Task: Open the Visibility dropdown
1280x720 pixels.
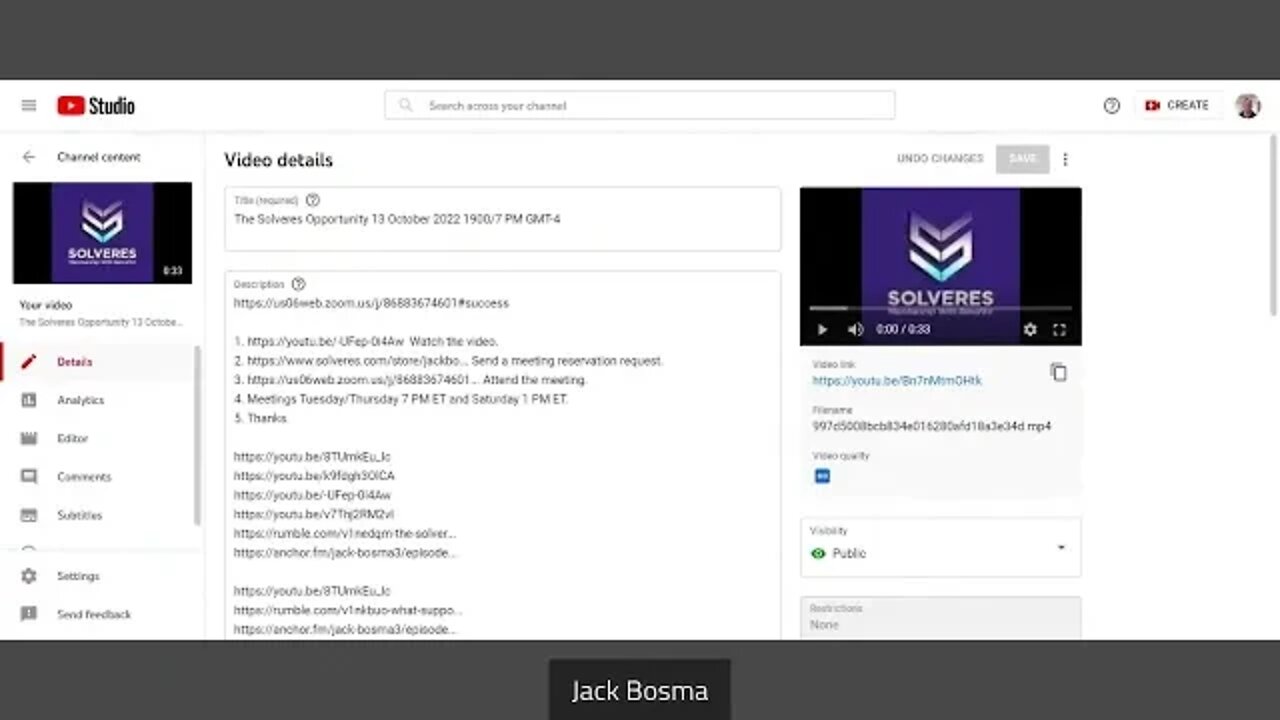Action: pyautogui.click(x=940, y=546)
